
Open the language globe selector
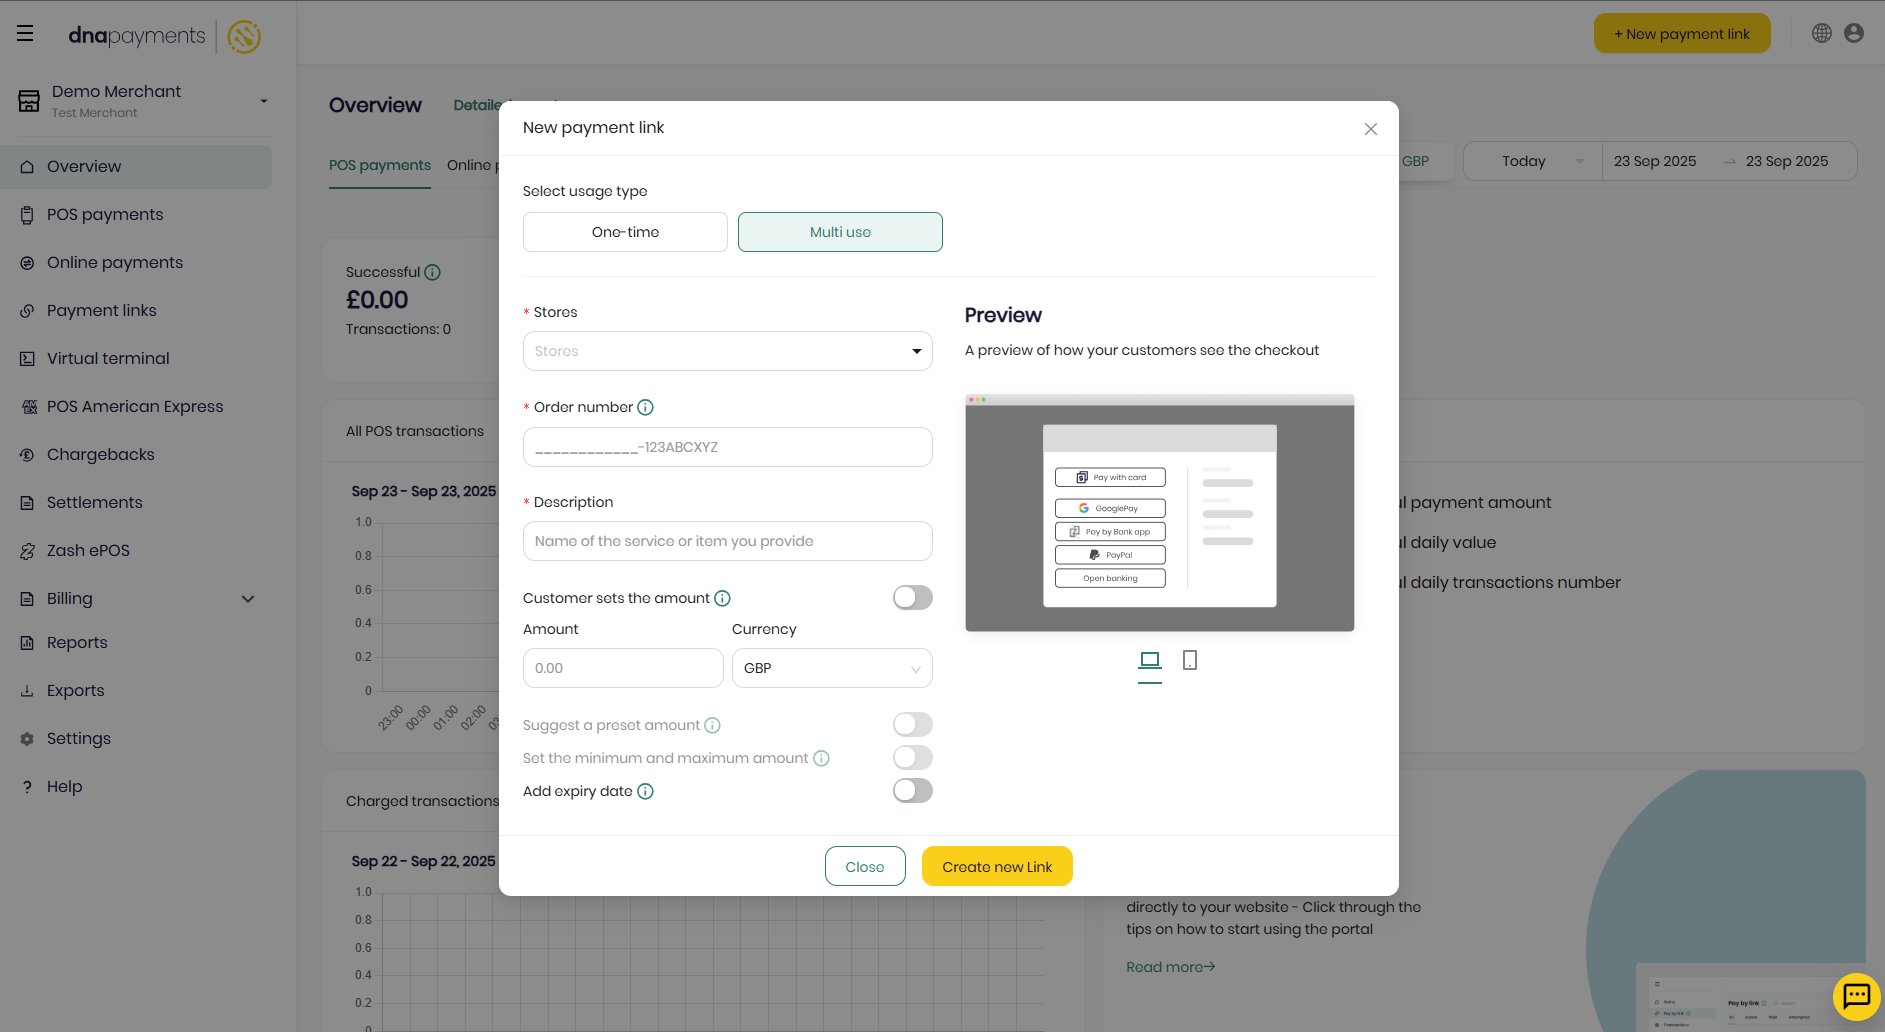pos(1821,32)
